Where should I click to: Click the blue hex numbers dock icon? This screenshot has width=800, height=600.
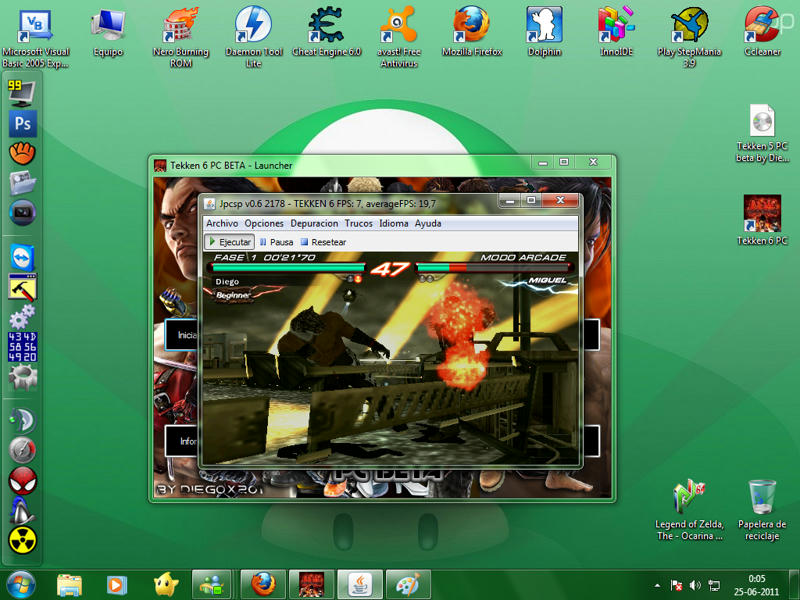pos(22,347)
